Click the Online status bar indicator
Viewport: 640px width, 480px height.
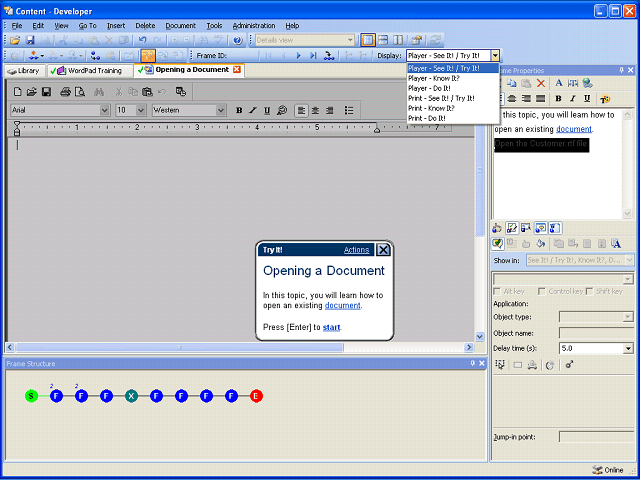point(608,470)
